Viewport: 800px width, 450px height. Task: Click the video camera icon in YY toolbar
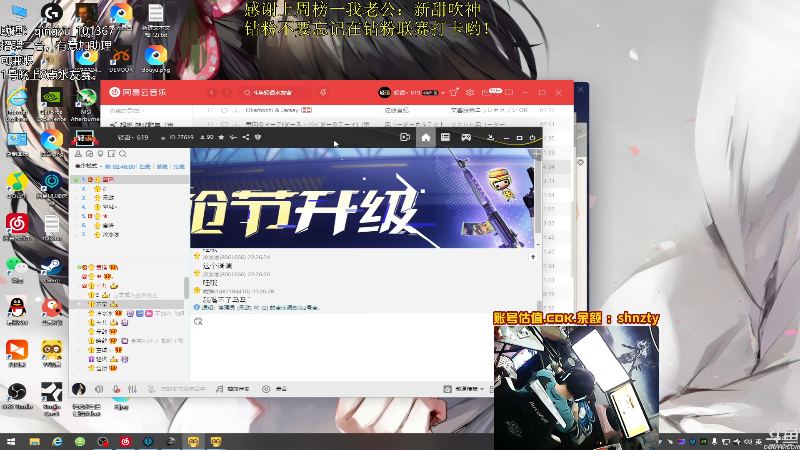coord(405,137)
